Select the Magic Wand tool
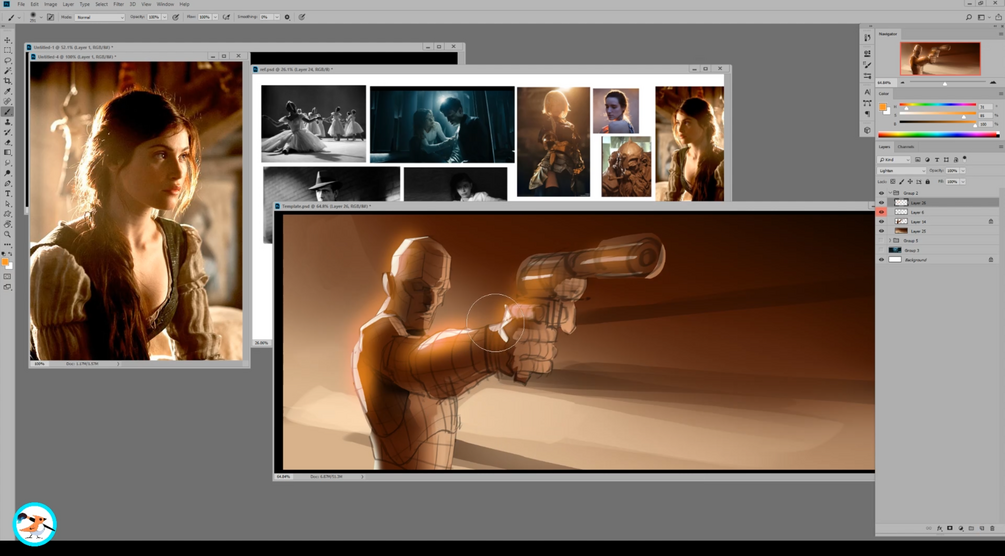 8,71
